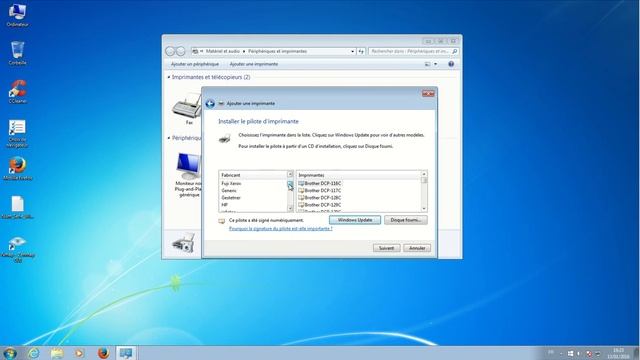The width and height of the screenshot is (640, 360).
Task: Open the Corbeille recycle bin icon
Action: click(17, 53)
